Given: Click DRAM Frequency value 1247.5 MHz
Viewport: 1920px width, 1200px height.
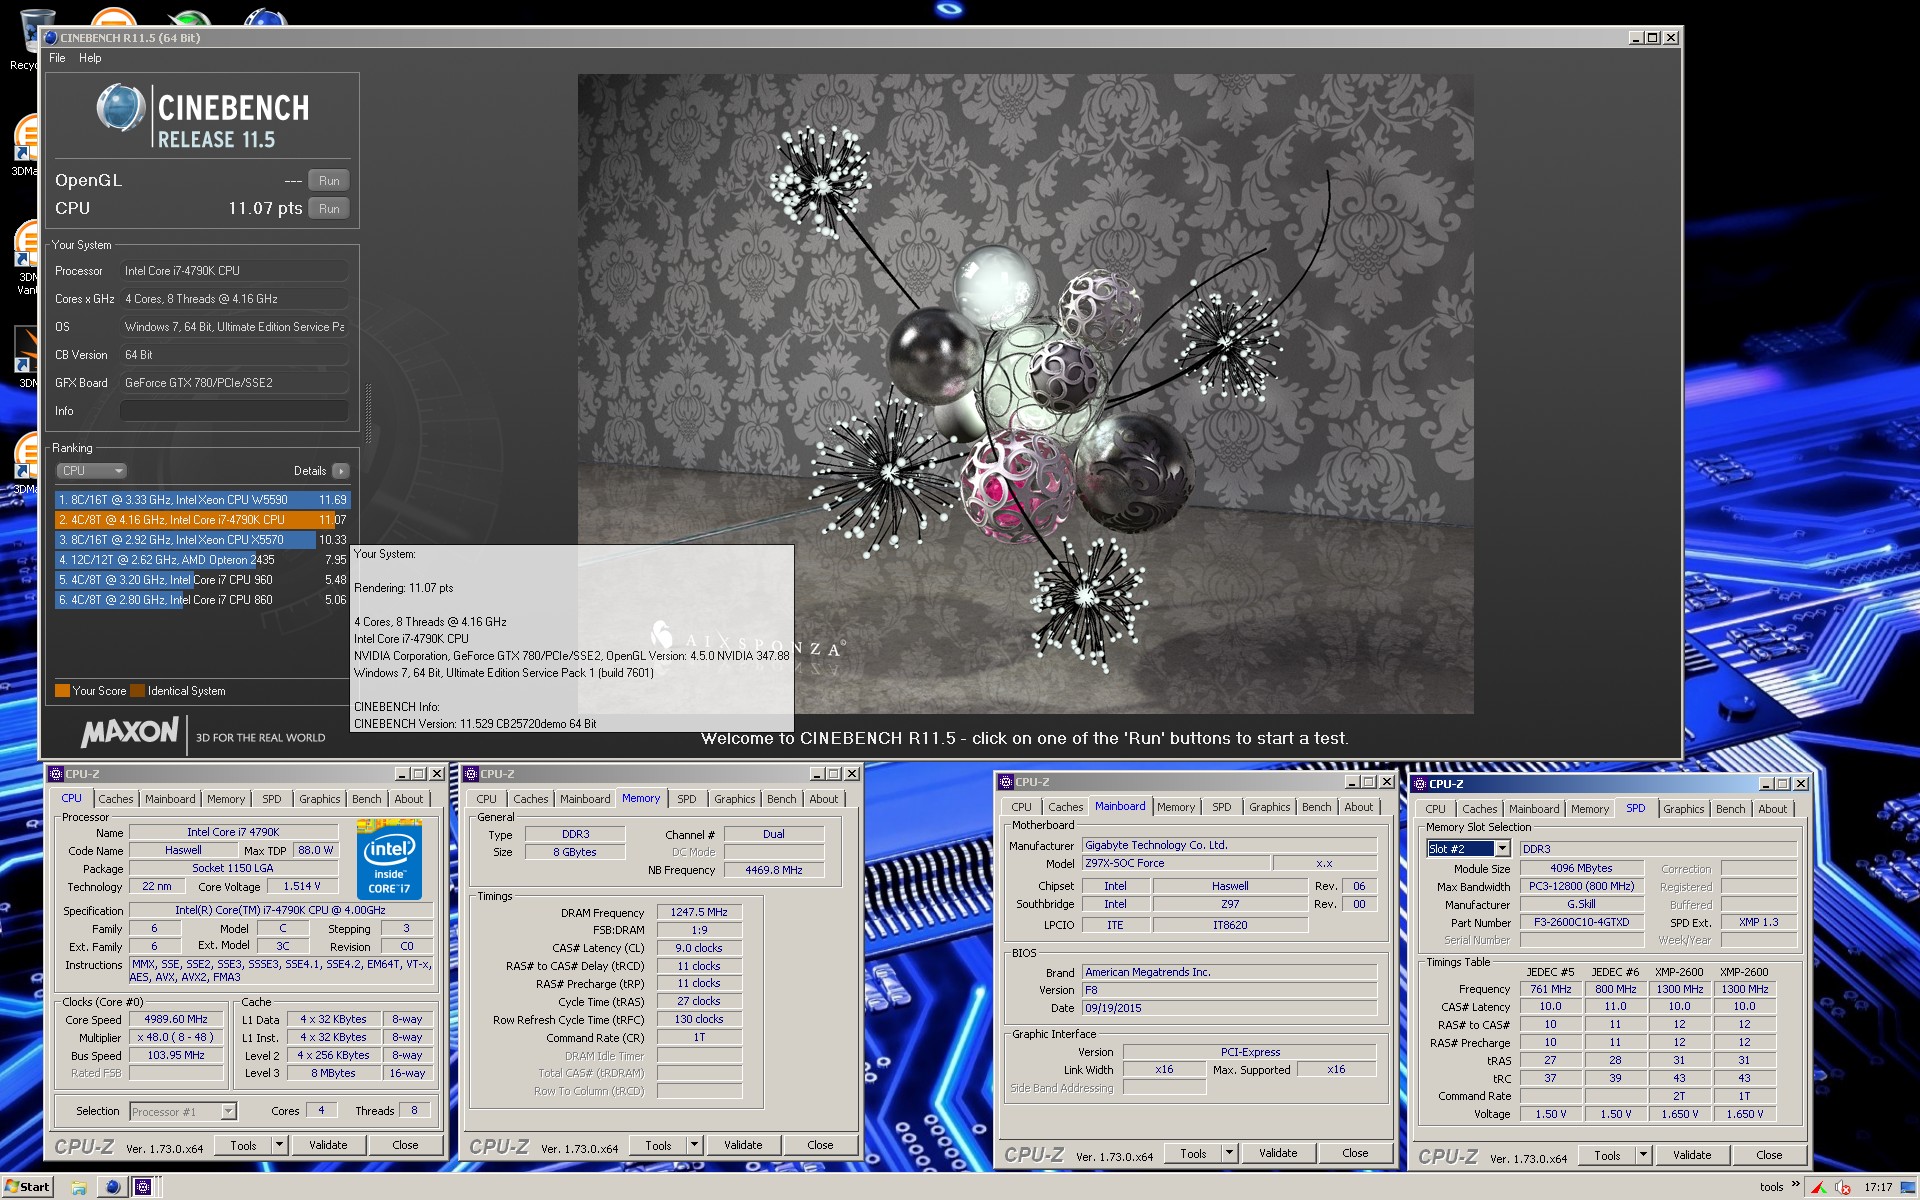Looking at the screenshot, I should (699, 912).
